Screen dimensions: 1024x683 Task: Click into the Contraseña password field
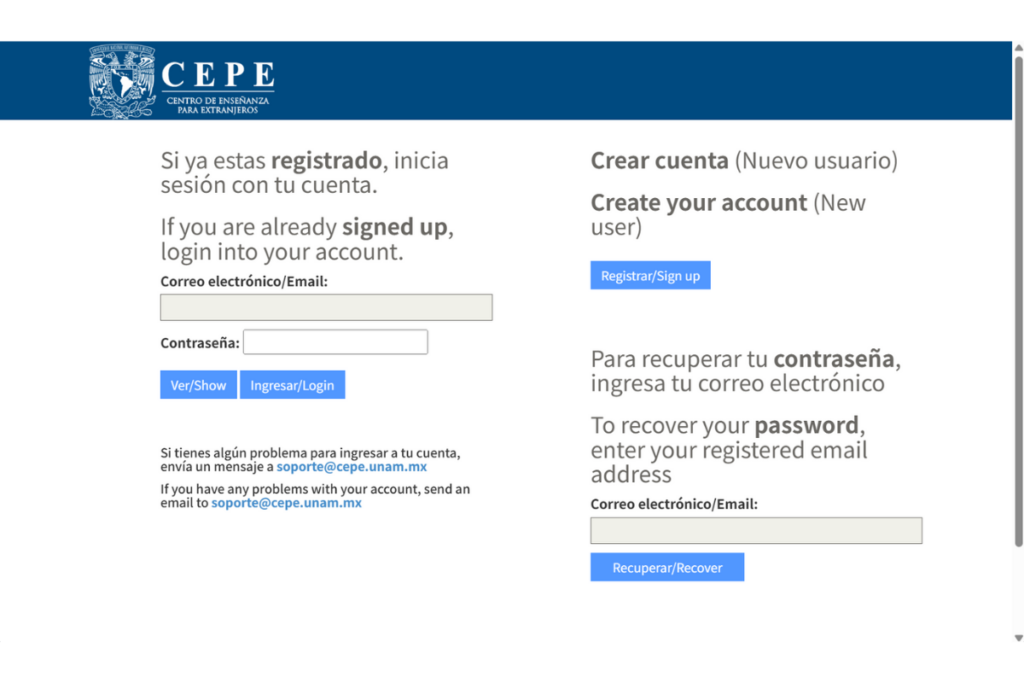point(335,342)
